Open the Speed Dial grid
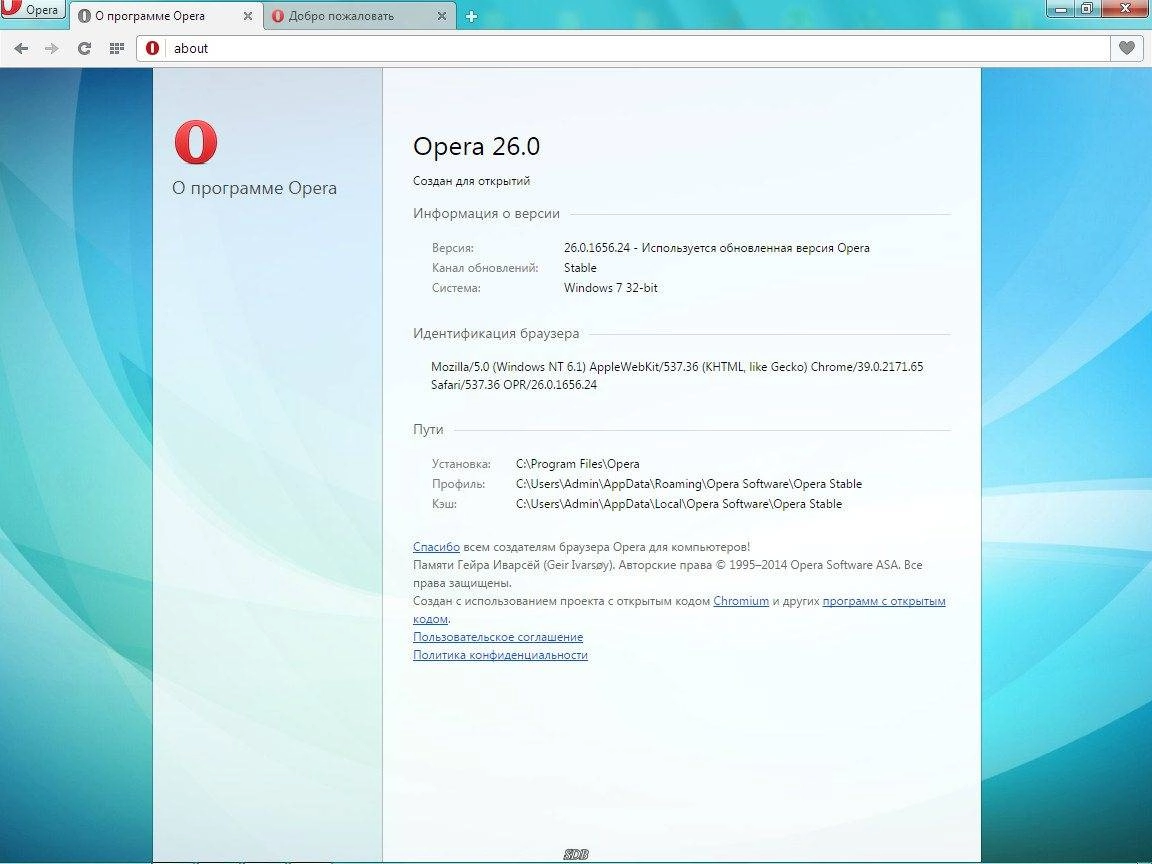The image size is (1152, 864). [x=116, y=48]
